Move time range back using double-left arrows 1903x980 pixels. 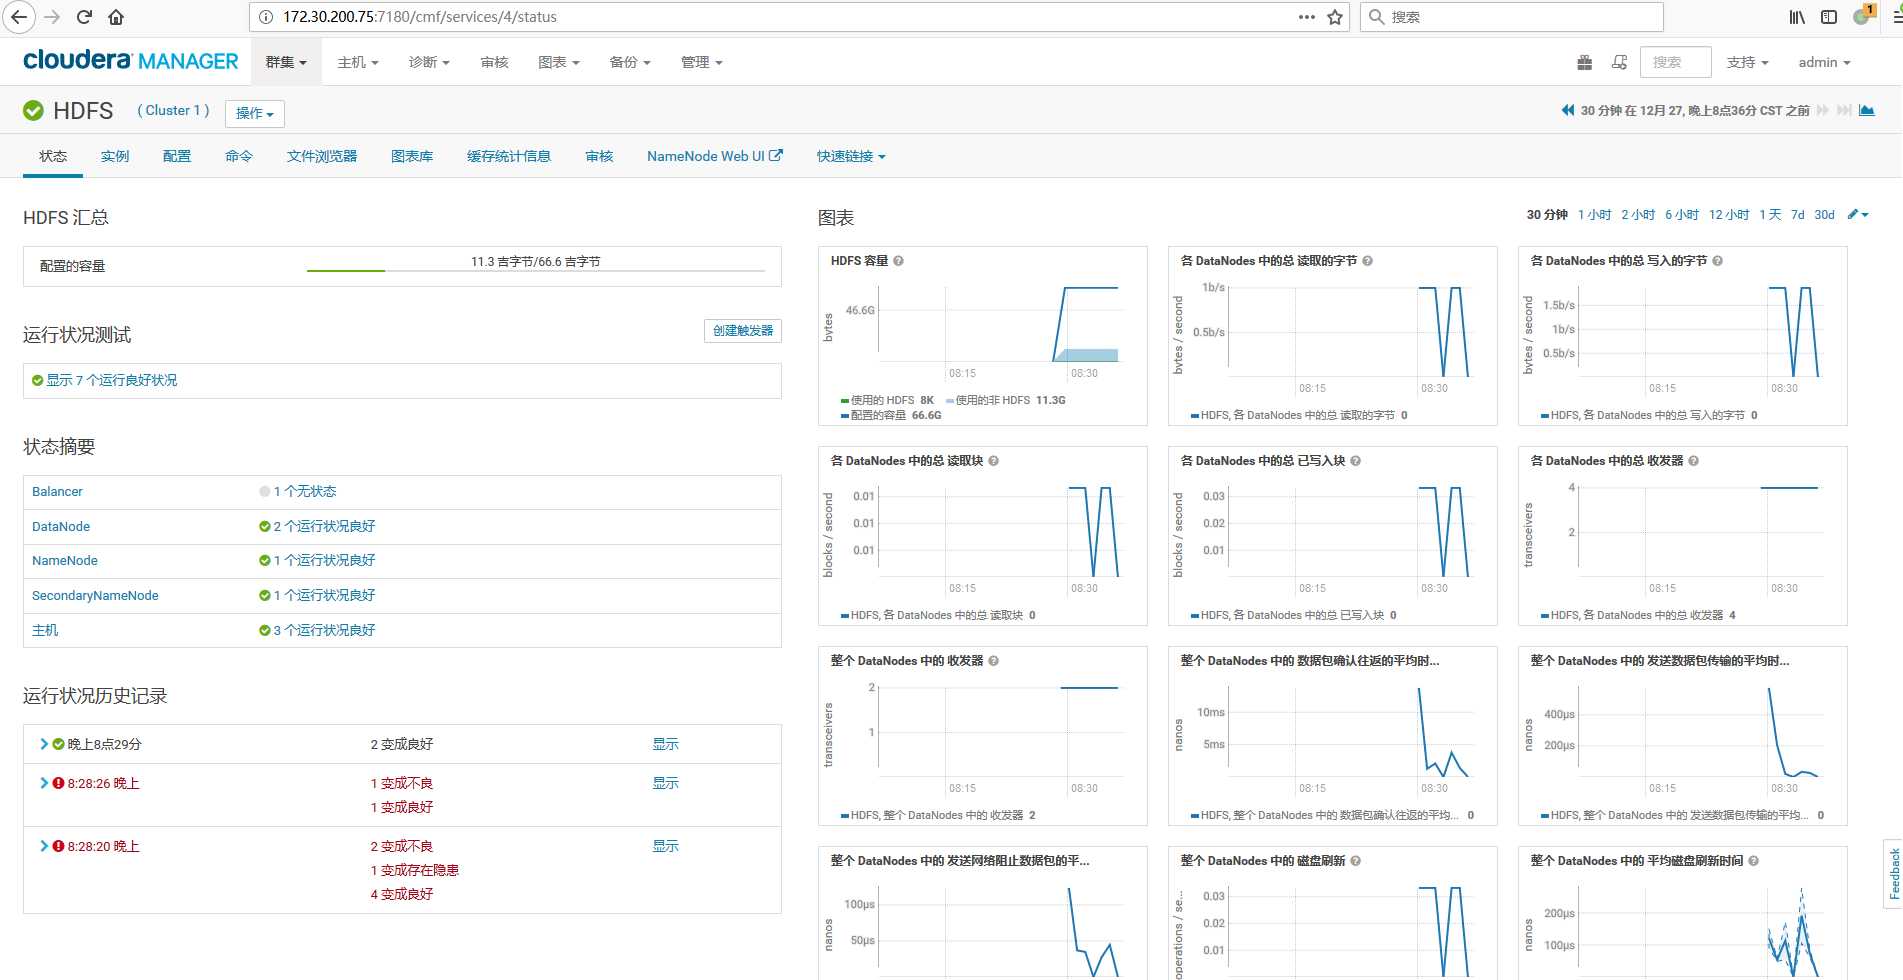tap(1568, 110)
